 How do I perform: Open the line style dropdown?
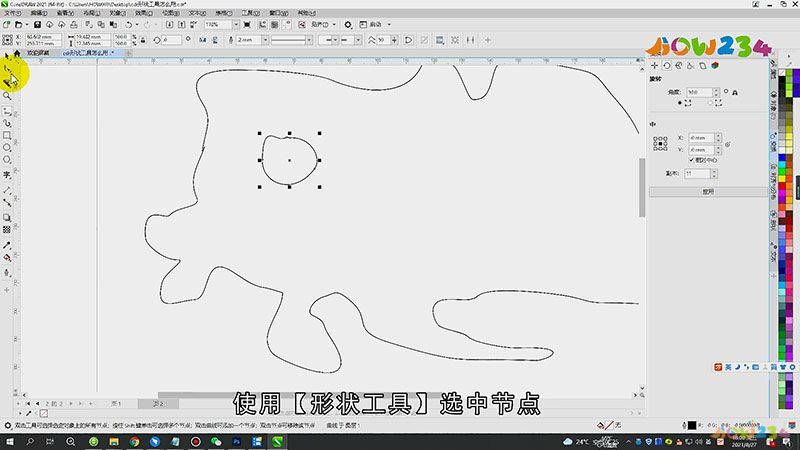[309, 40]
